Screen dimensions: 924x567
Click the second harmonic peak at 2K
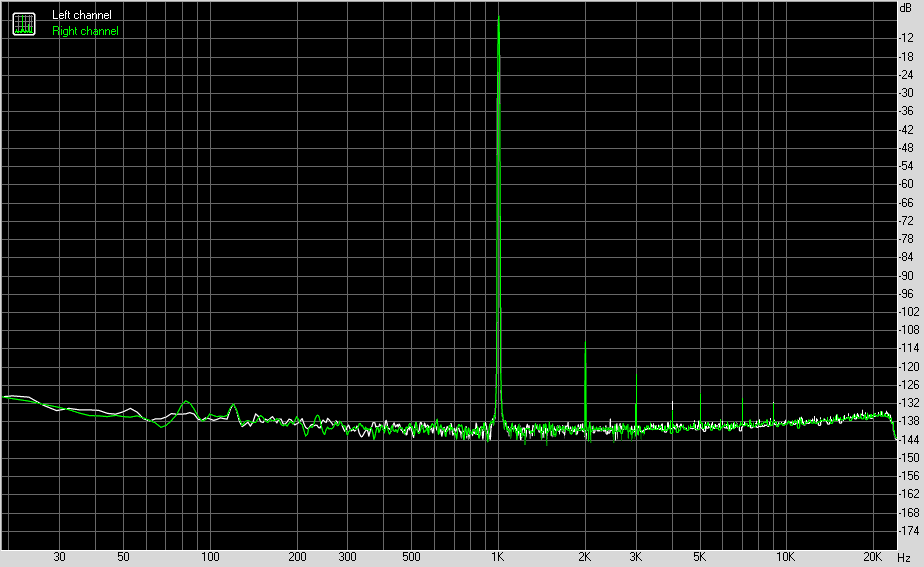tap(585, 348)
